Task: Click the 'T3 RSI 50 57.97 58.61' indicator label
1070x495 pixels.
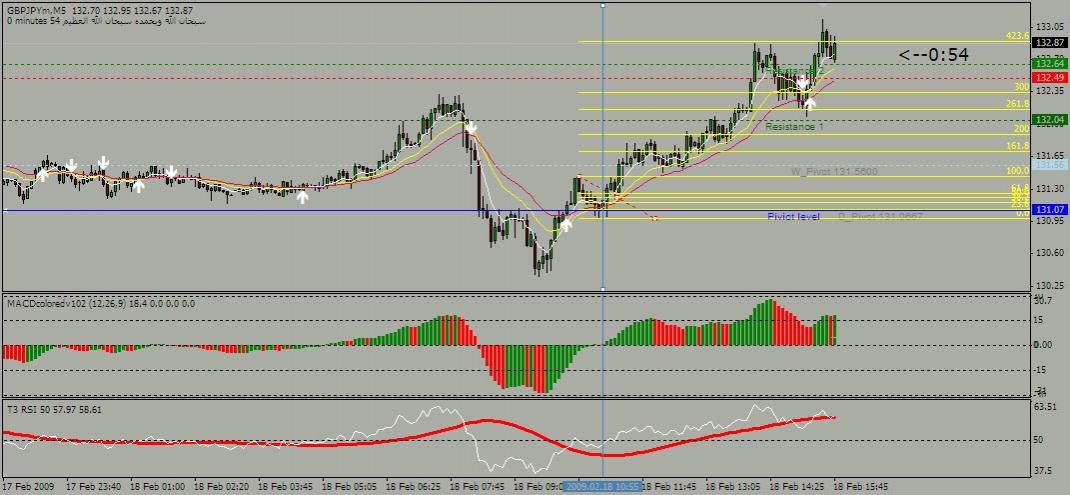Action: (55, 408)
